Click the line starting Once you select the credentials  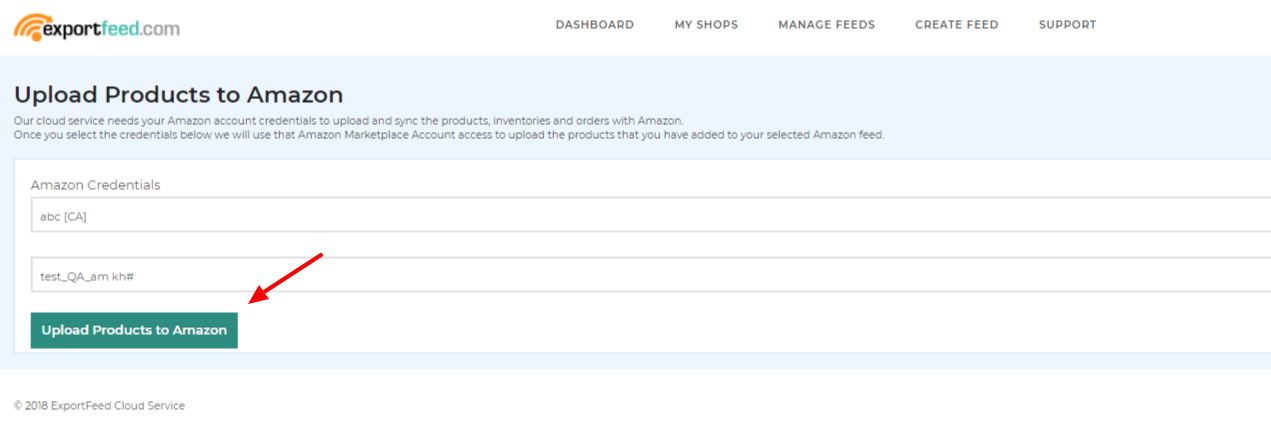(449, 134)
